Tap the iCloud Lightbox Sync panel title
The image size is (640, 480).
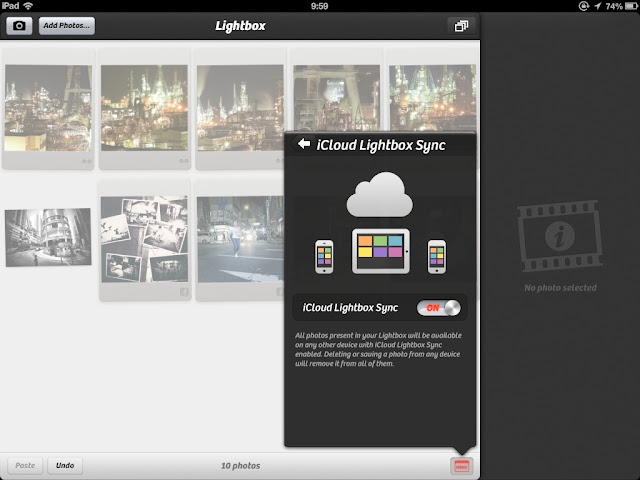click(x=381, y=145)
